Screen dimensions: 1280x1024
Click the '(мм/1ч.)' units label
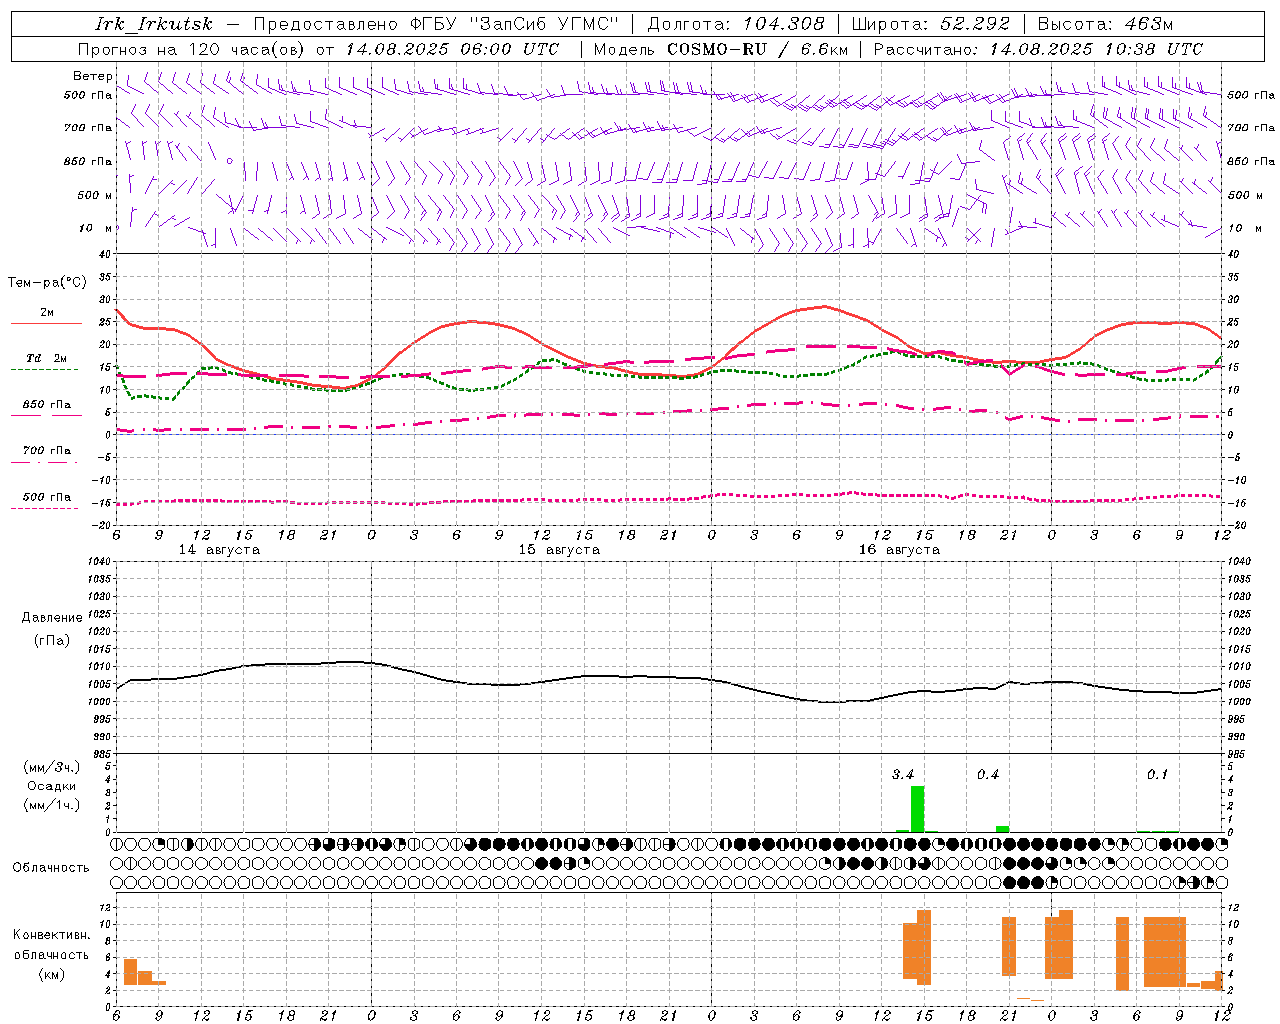pyautogui.click(x=51, y=805)
